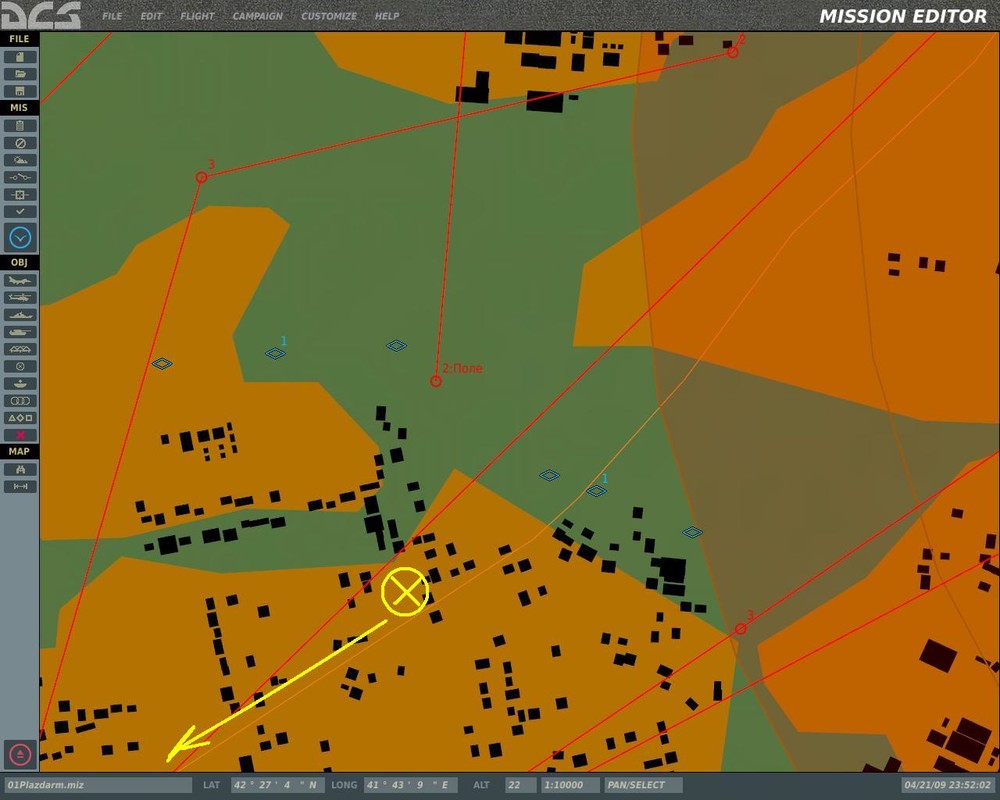The image size is (1000, 800).
Task: Select the helicopter group tool
Action: (x=20, y=297)
